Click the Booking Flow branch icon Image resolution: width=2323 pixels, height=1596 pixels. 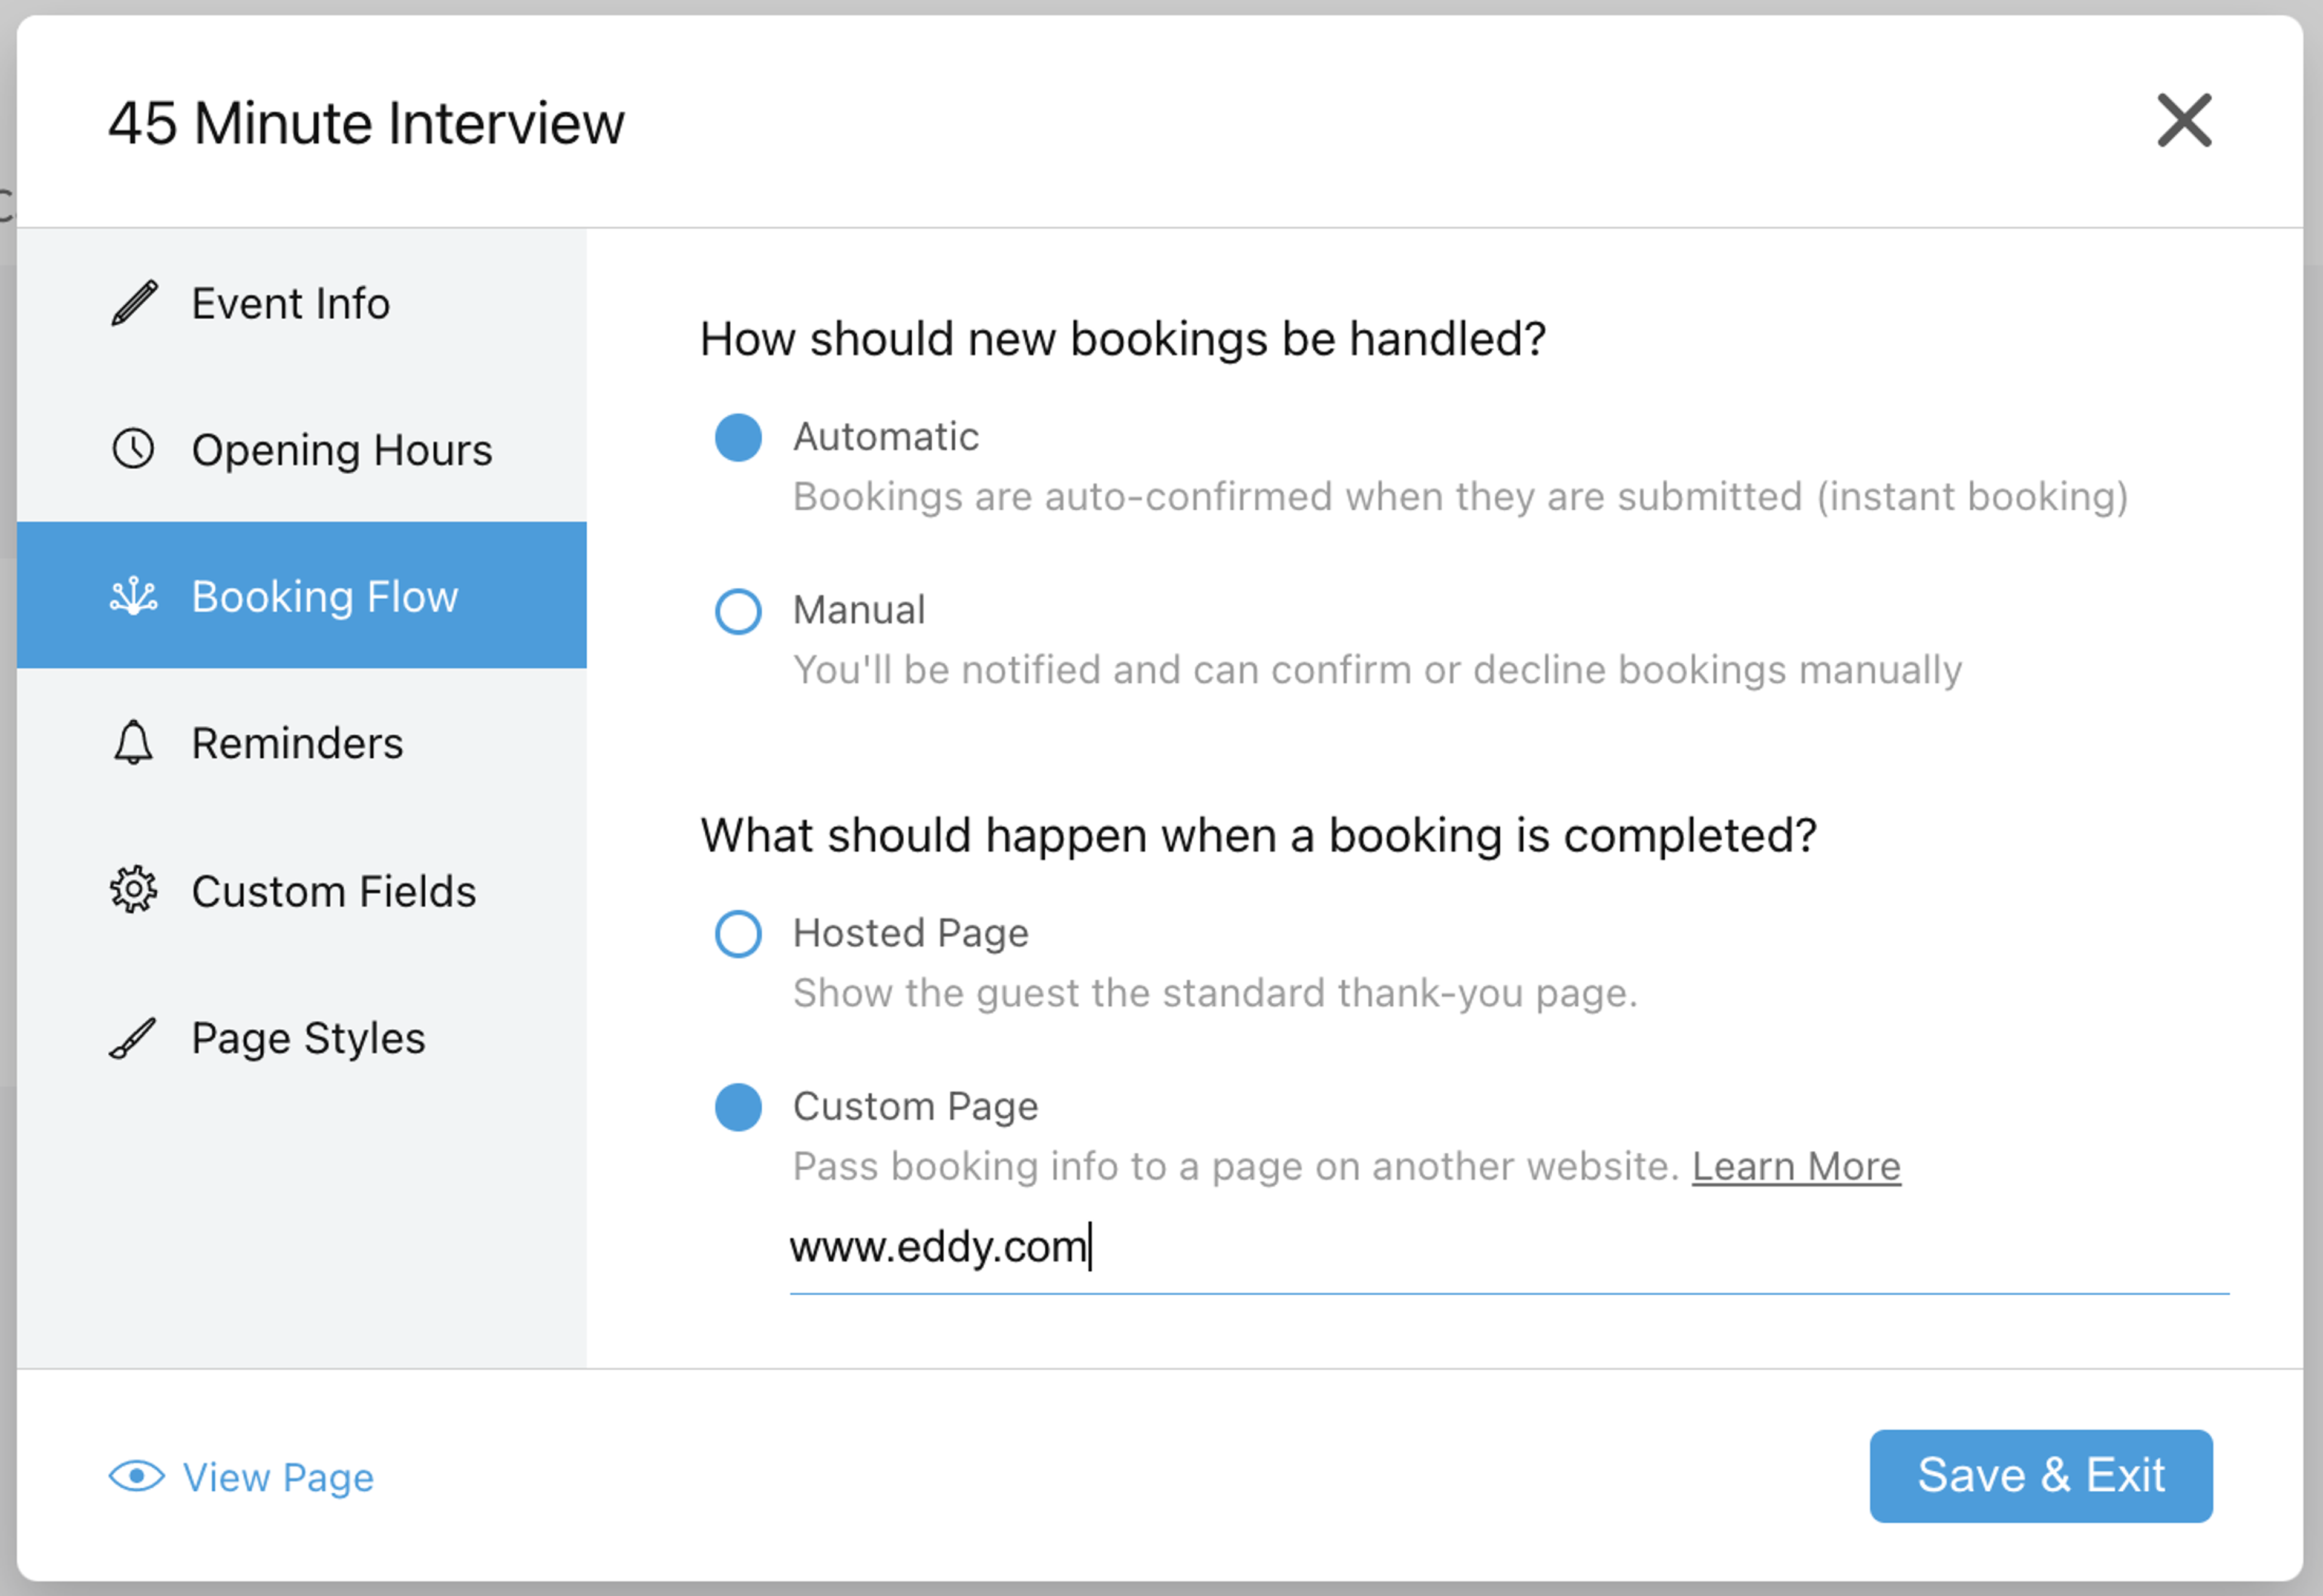click(x=133, y=596)
